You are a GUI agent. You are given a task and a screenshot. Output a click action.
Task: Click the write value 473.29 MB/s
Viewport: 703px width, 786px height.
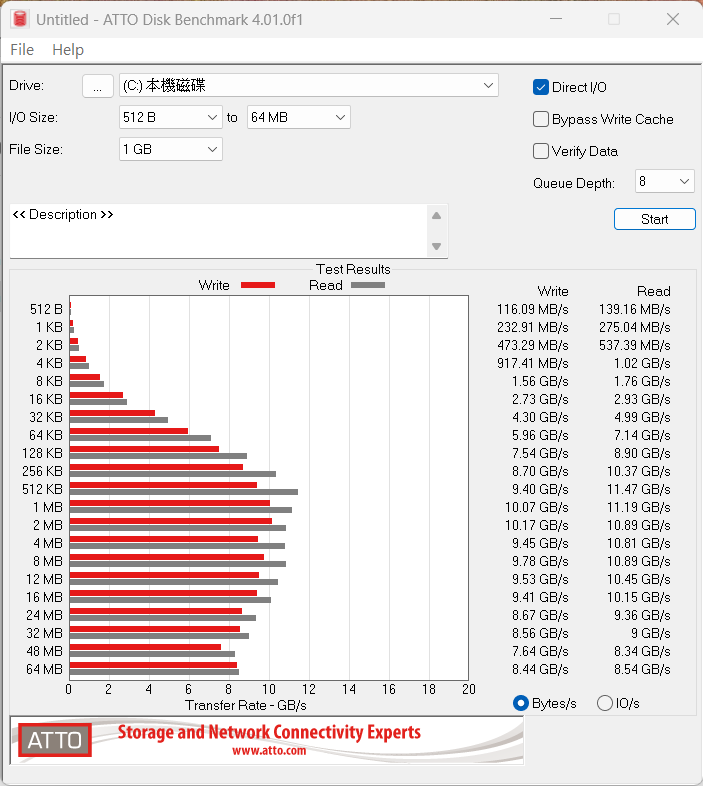pyautogui.click(x=533, y=345)
